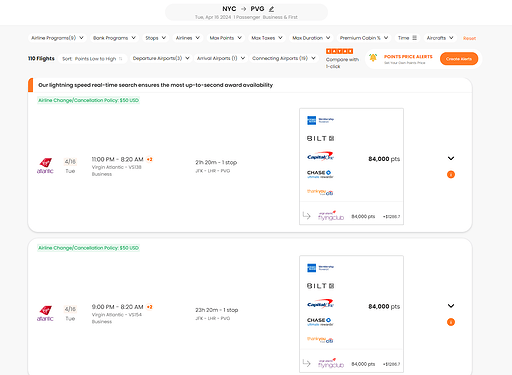Click the Create Alerts button

(459, 59)
